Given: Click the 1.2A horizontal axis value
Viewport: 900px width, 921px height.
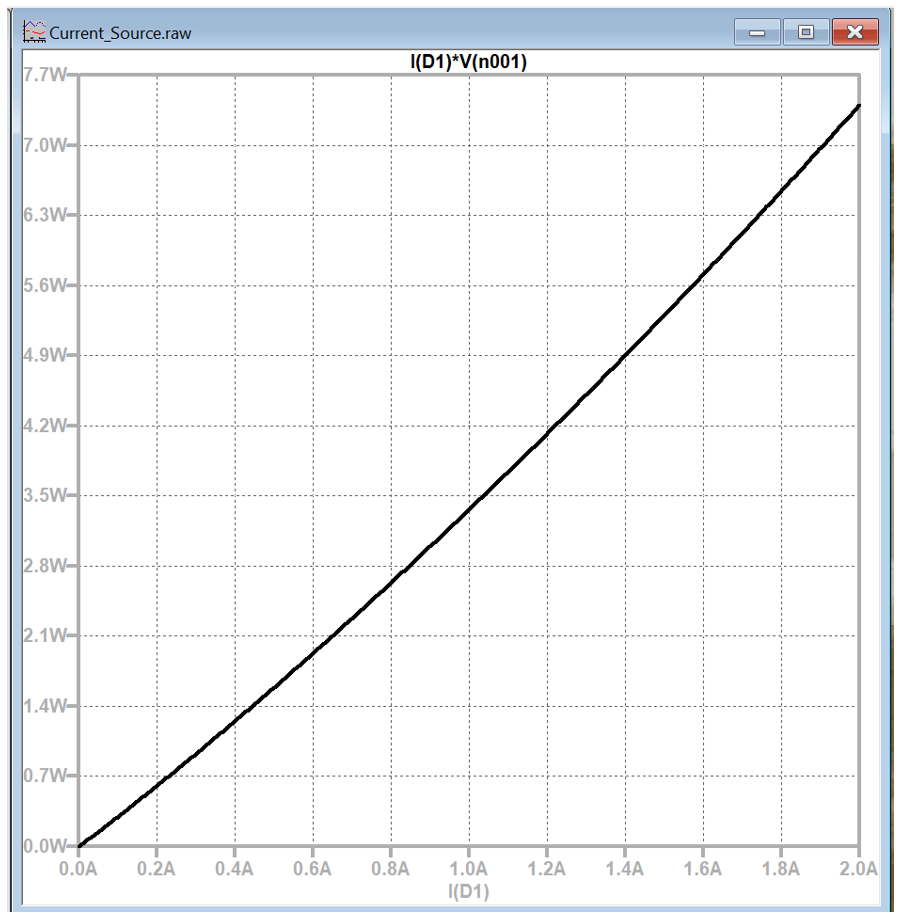Looking at the screenshot, I should coord(547,868).
